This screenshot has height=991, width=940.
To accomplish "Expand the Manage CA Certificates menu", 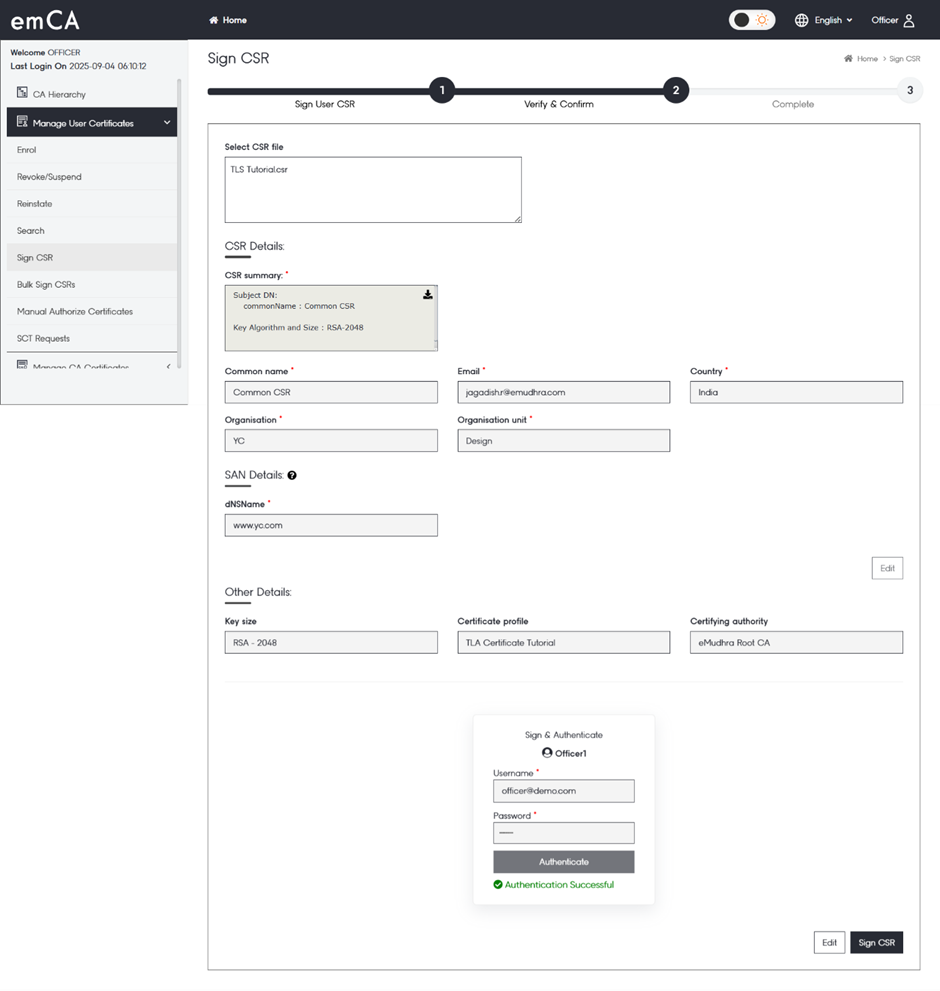I will coord(167,367).
